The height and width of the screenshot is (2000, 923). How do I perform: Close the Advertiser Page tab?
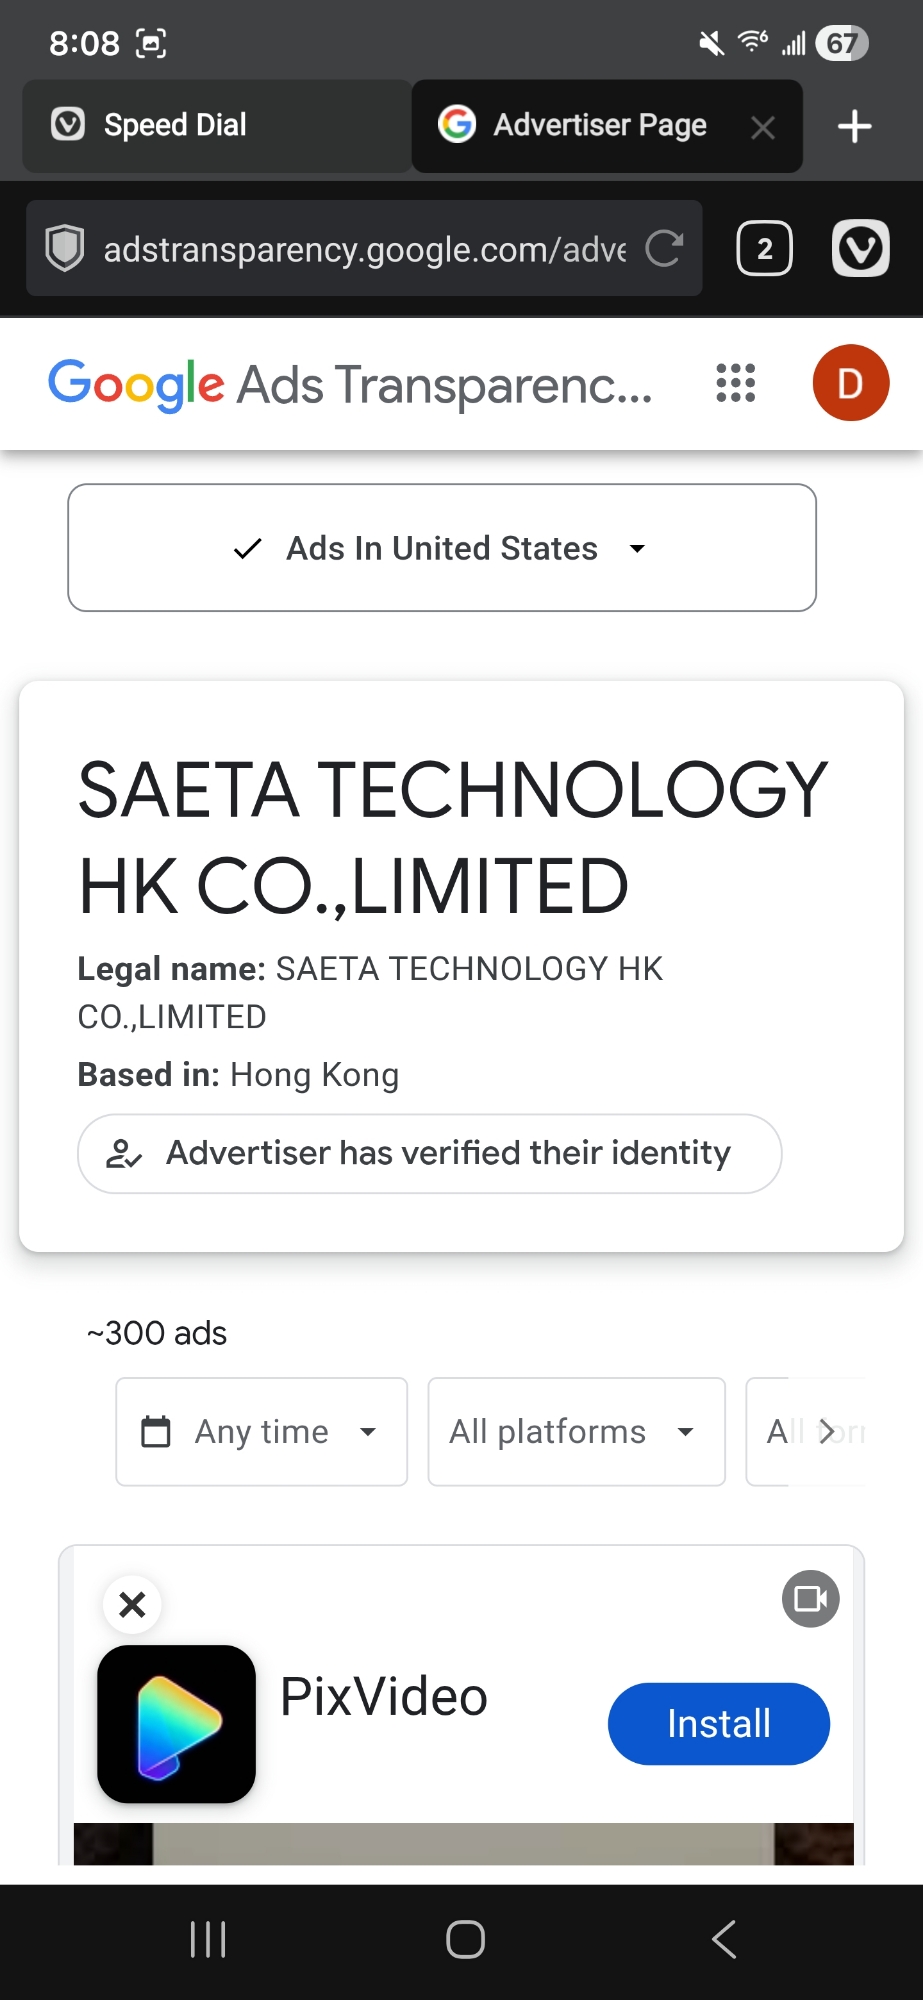pyautogui.click(x=763, y=128)
